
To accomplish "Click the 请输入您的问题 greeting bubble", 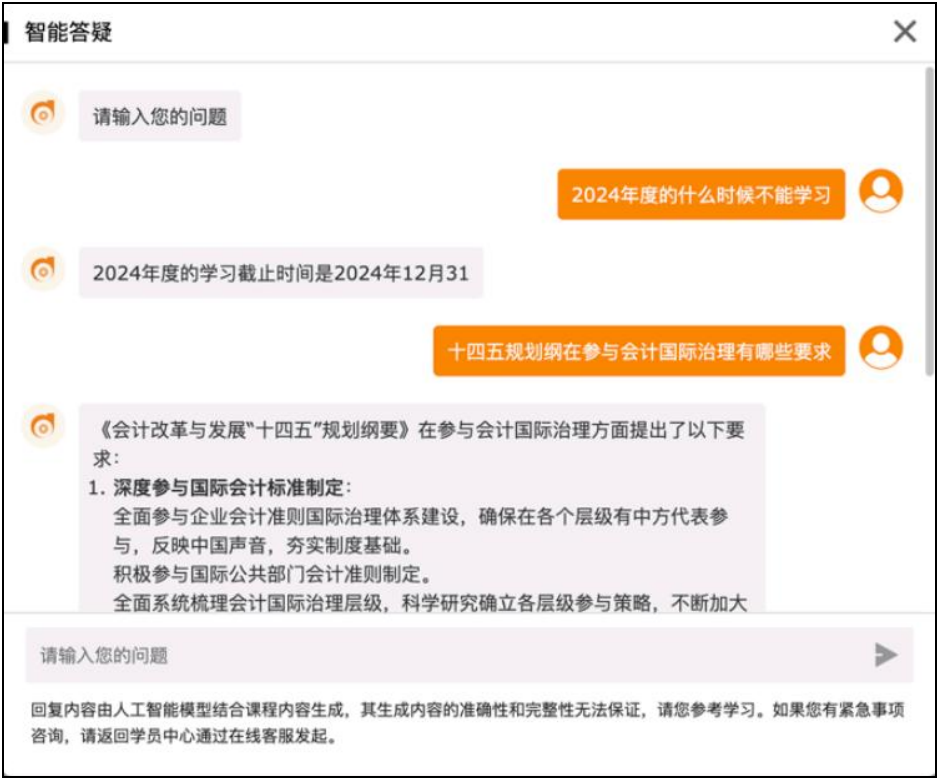I will [x=160, y=116].
